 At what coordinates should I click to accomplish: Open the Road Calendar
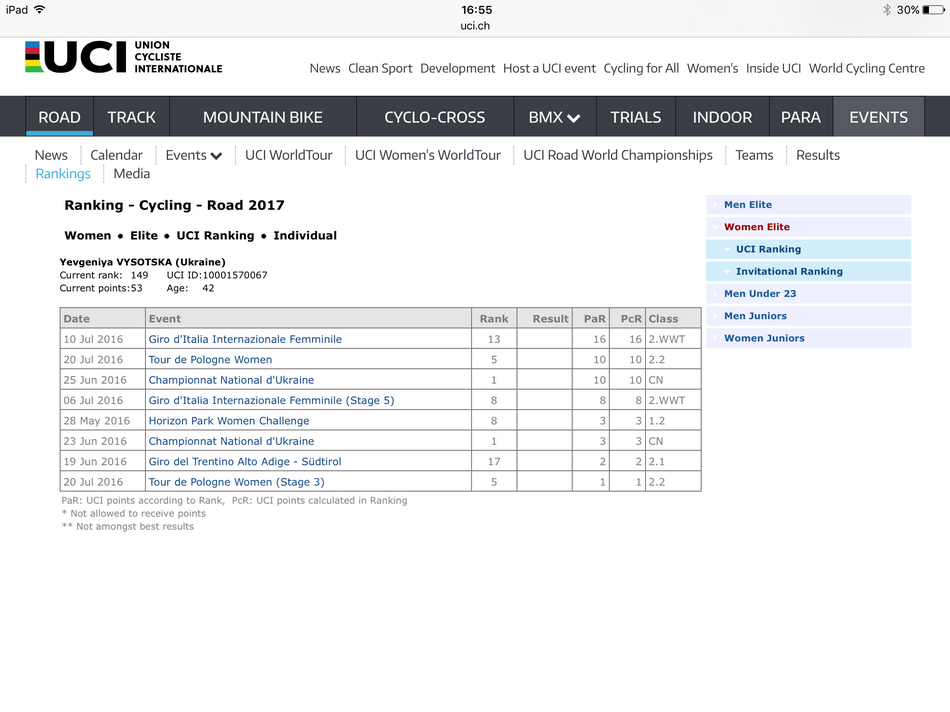116,155
